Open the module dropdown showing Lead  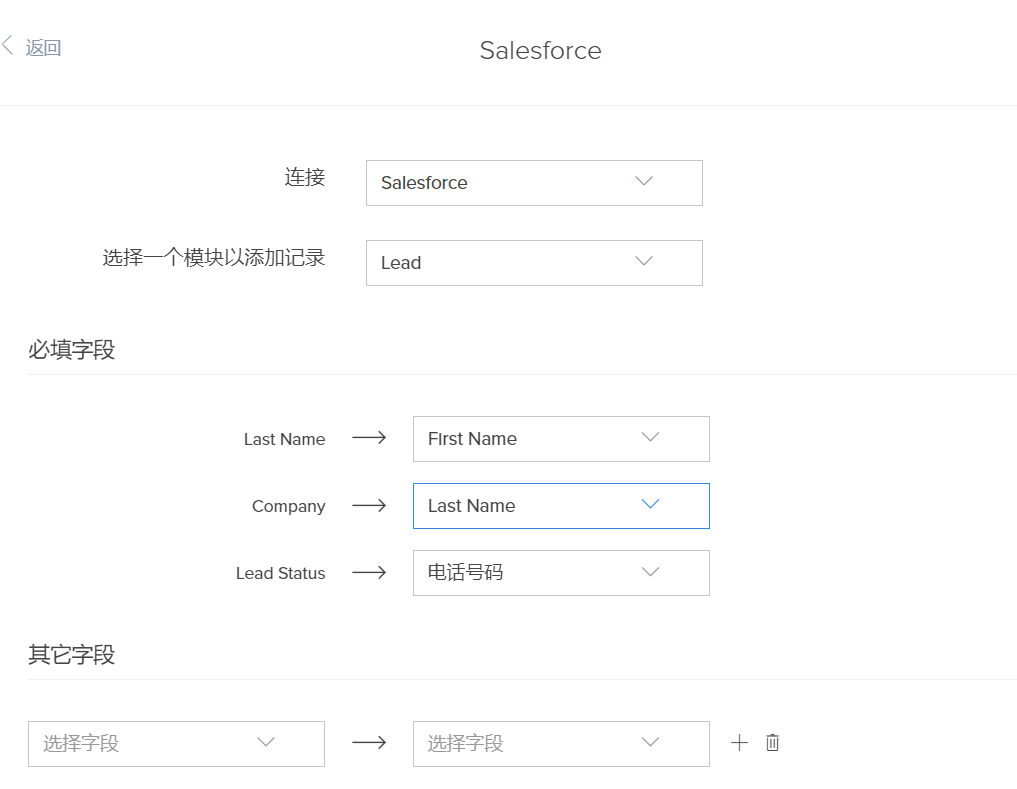(x=534, y=263)
